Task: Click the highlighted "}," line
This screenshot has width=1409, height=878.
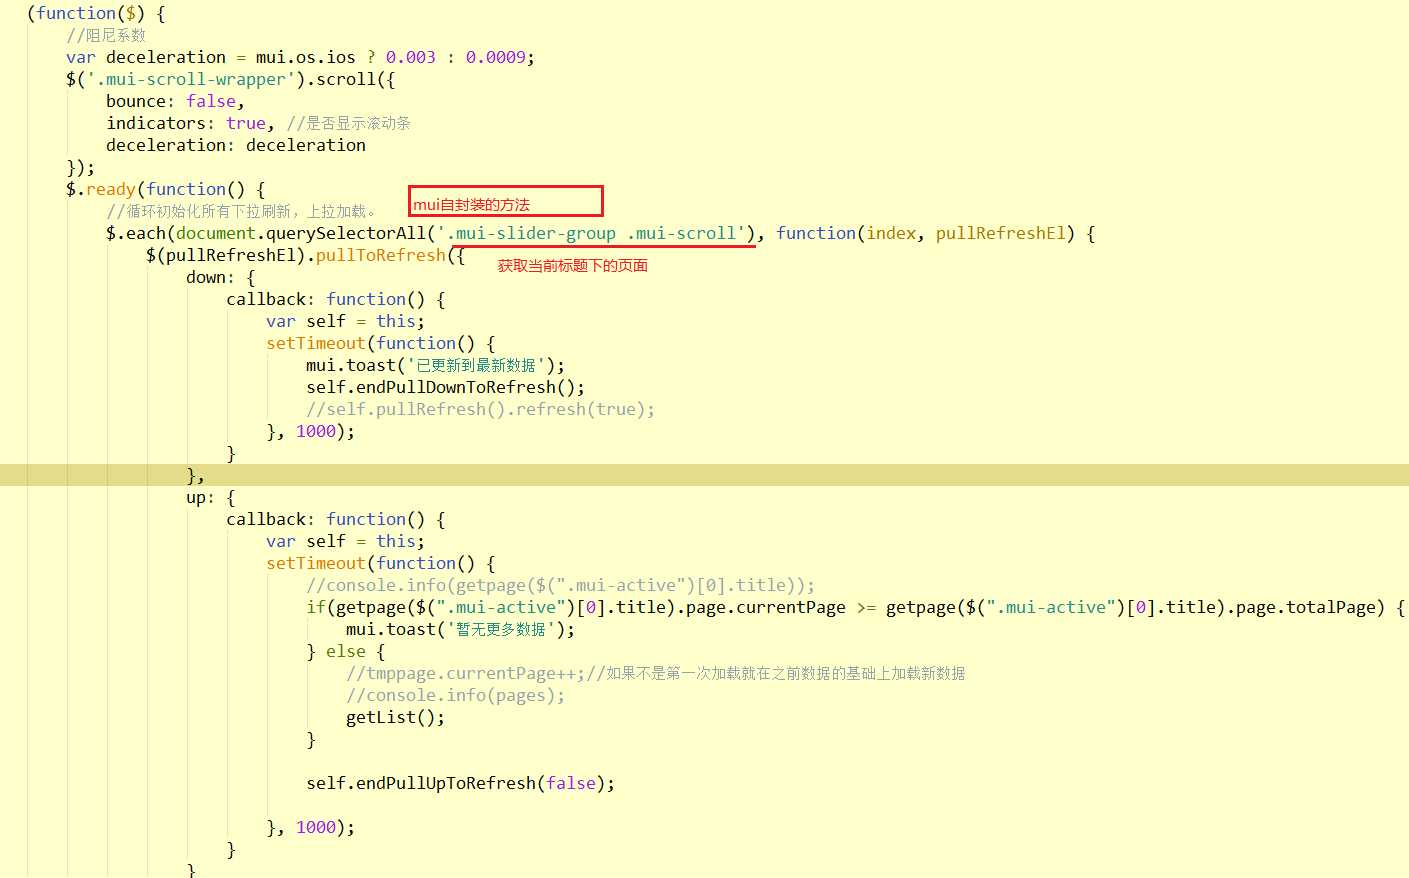Action: coord(196,475)
